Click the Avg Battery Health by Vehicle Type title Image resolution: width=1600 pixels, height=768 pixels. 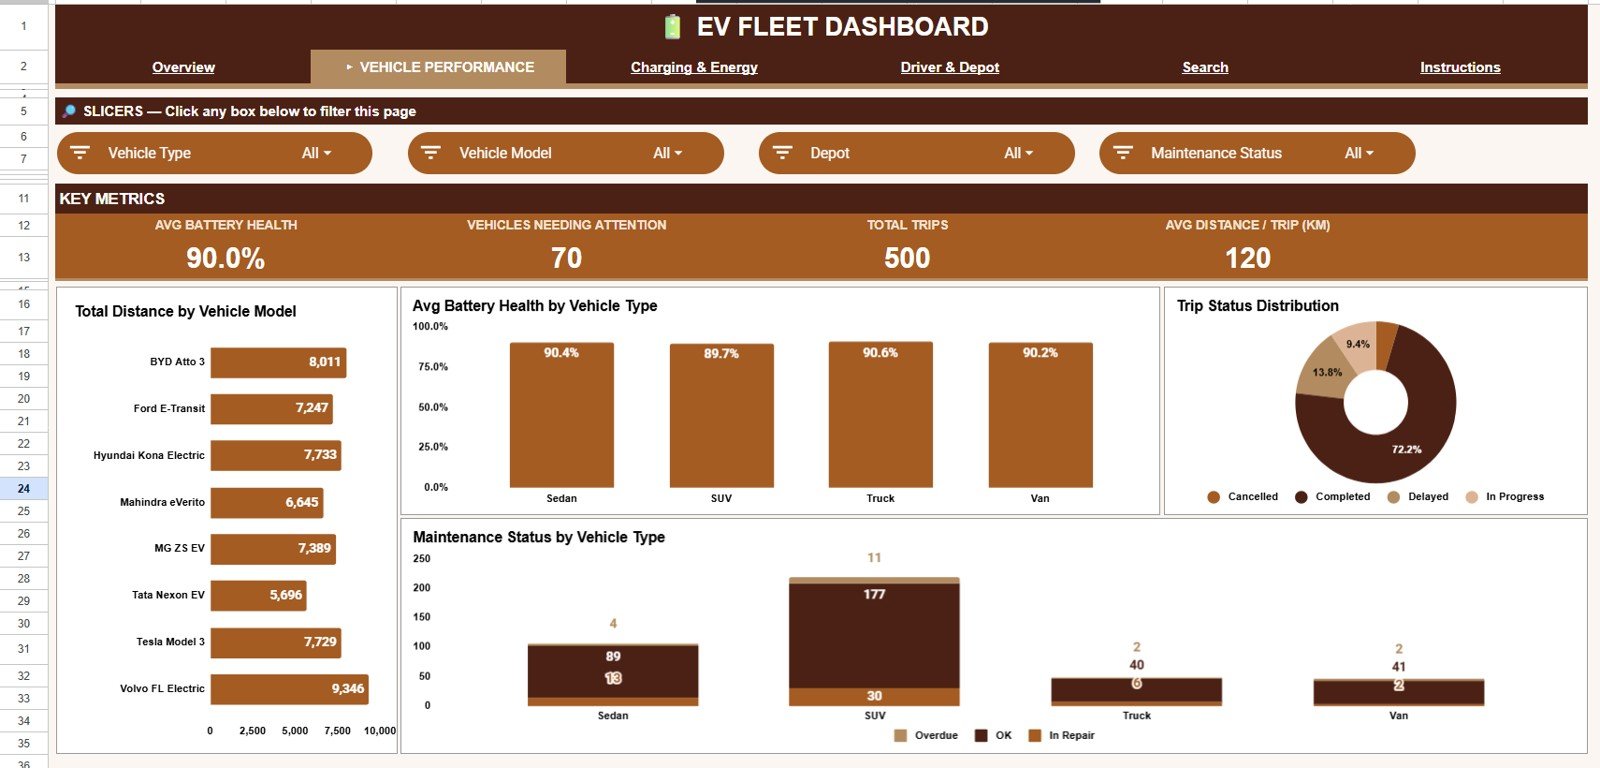coord(535,306)
